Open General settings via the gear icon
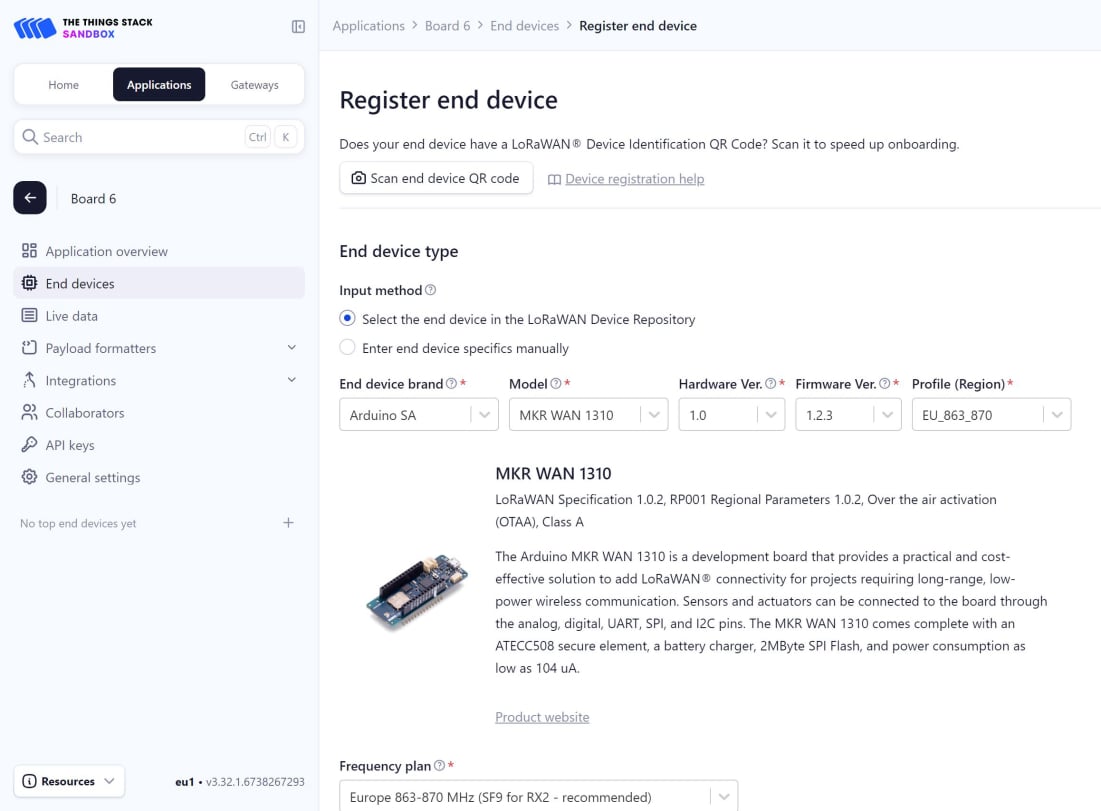Screen dimensions: 1101x811 pyautogui.click(x=29, y=477)
